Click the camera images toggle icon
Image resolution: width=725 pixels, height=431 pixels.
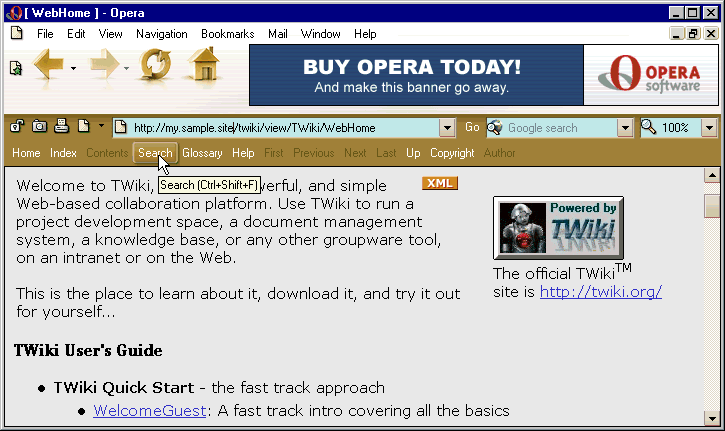(x=40, y=127)
